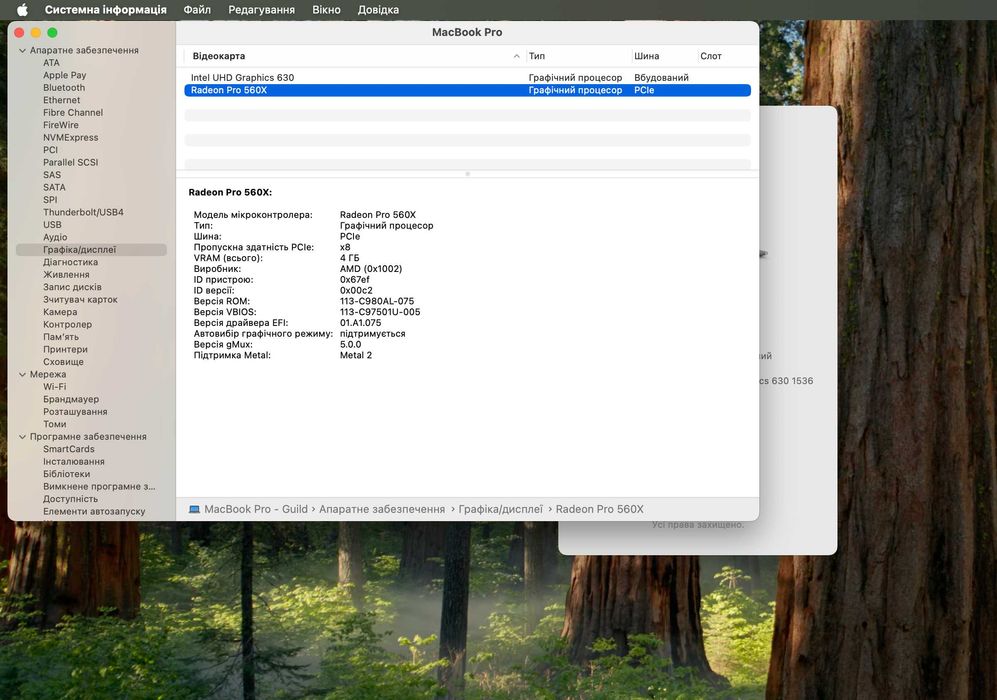Select Елементи автозапуску in the sidebar

[94, 511]
